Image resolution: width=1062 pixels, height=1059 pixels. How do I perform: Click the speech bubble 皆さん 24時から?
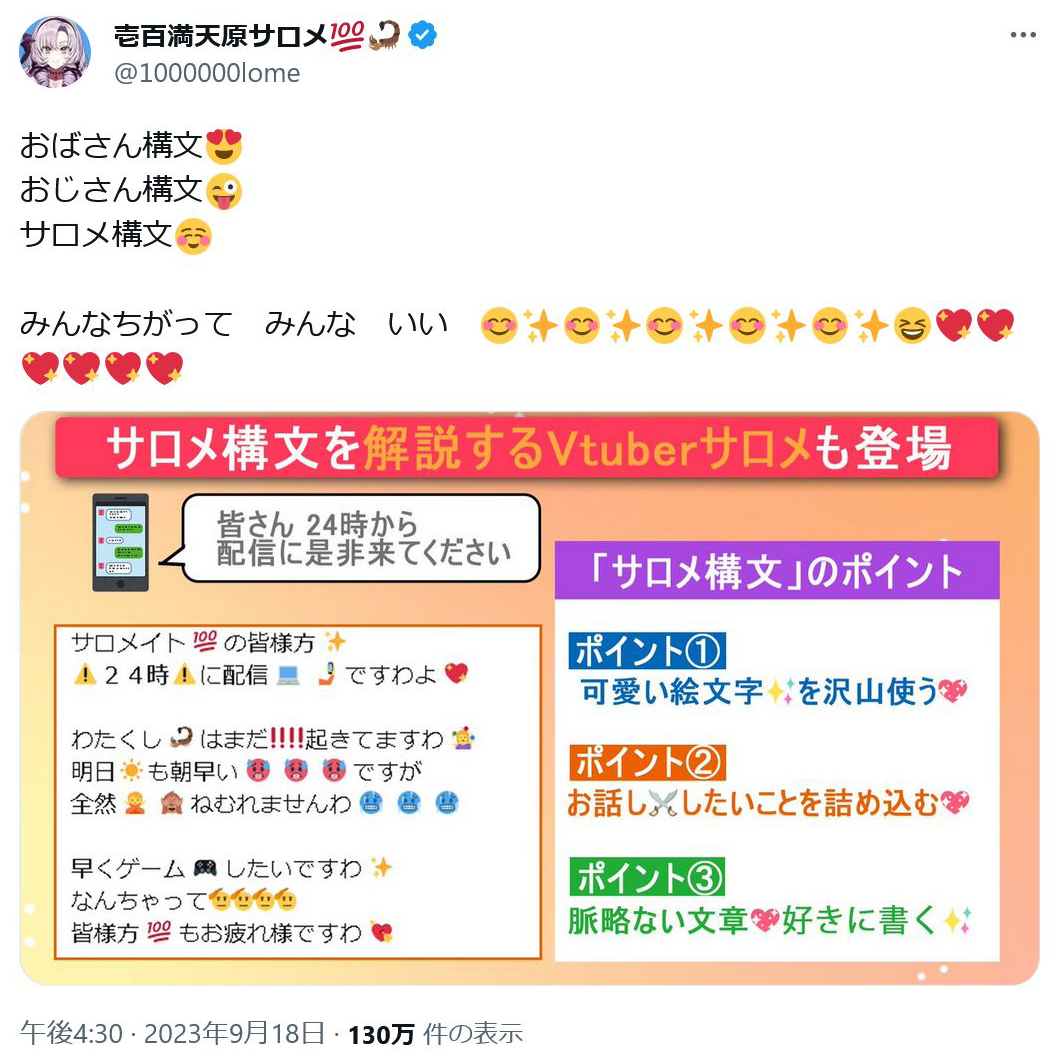(361, 538)
